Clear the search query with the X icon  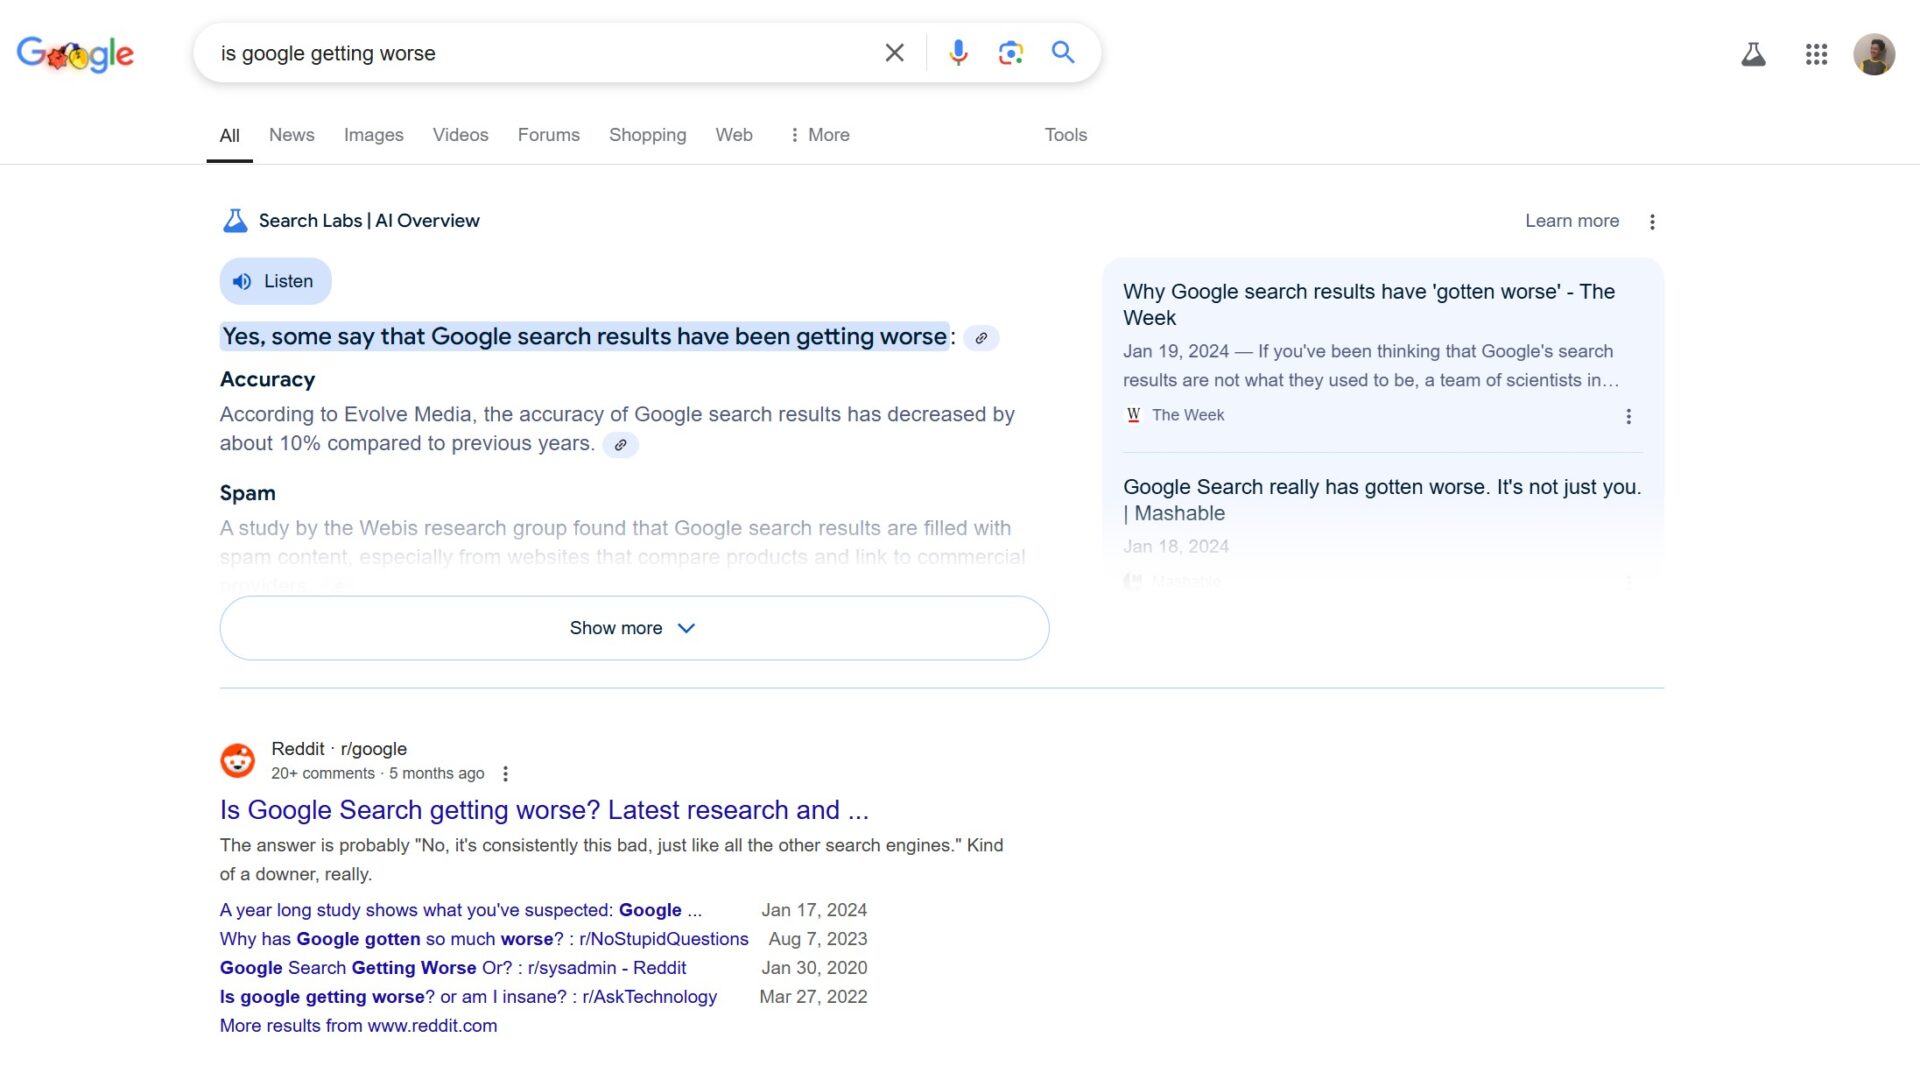894,52
